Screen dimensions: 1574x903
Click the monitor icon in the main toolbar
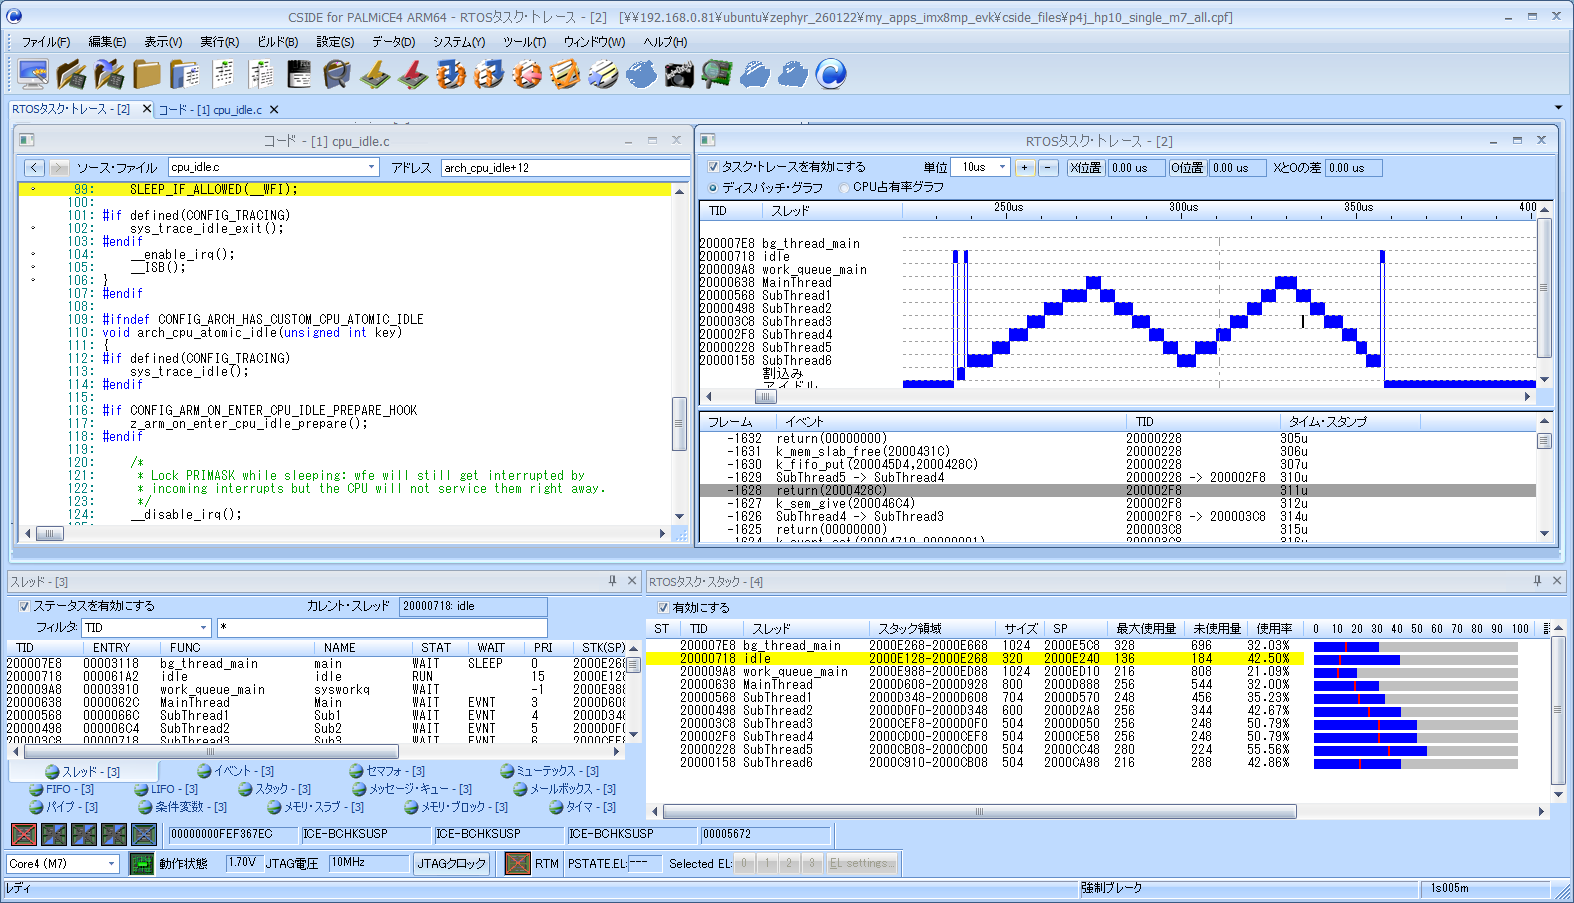[x=33, y=74]
